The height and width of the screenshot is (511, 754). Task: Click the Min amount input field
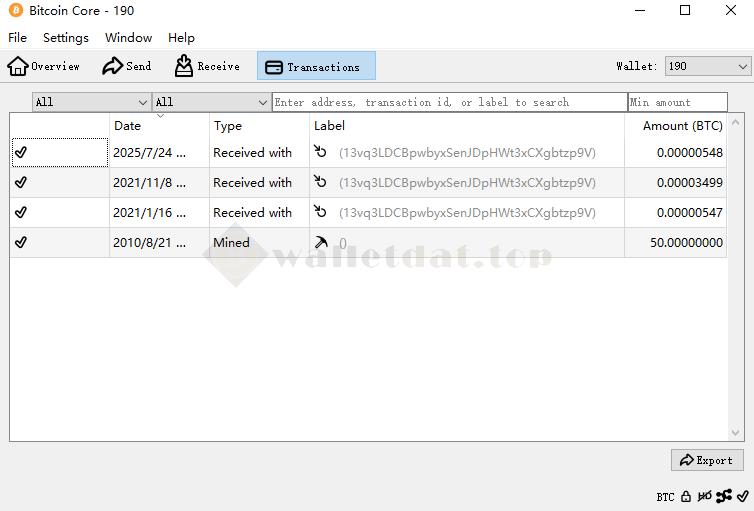point(678,102)
